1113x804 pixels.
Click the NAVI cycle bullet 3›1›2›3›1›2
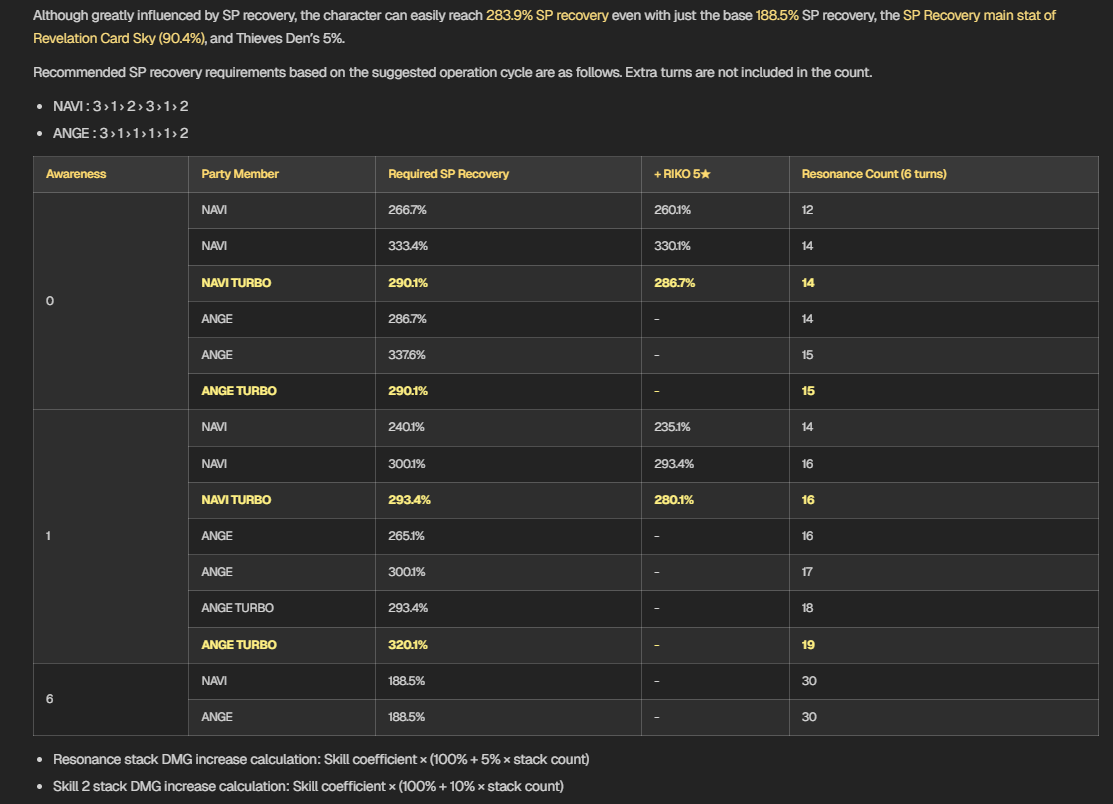[x=121, y=106]
